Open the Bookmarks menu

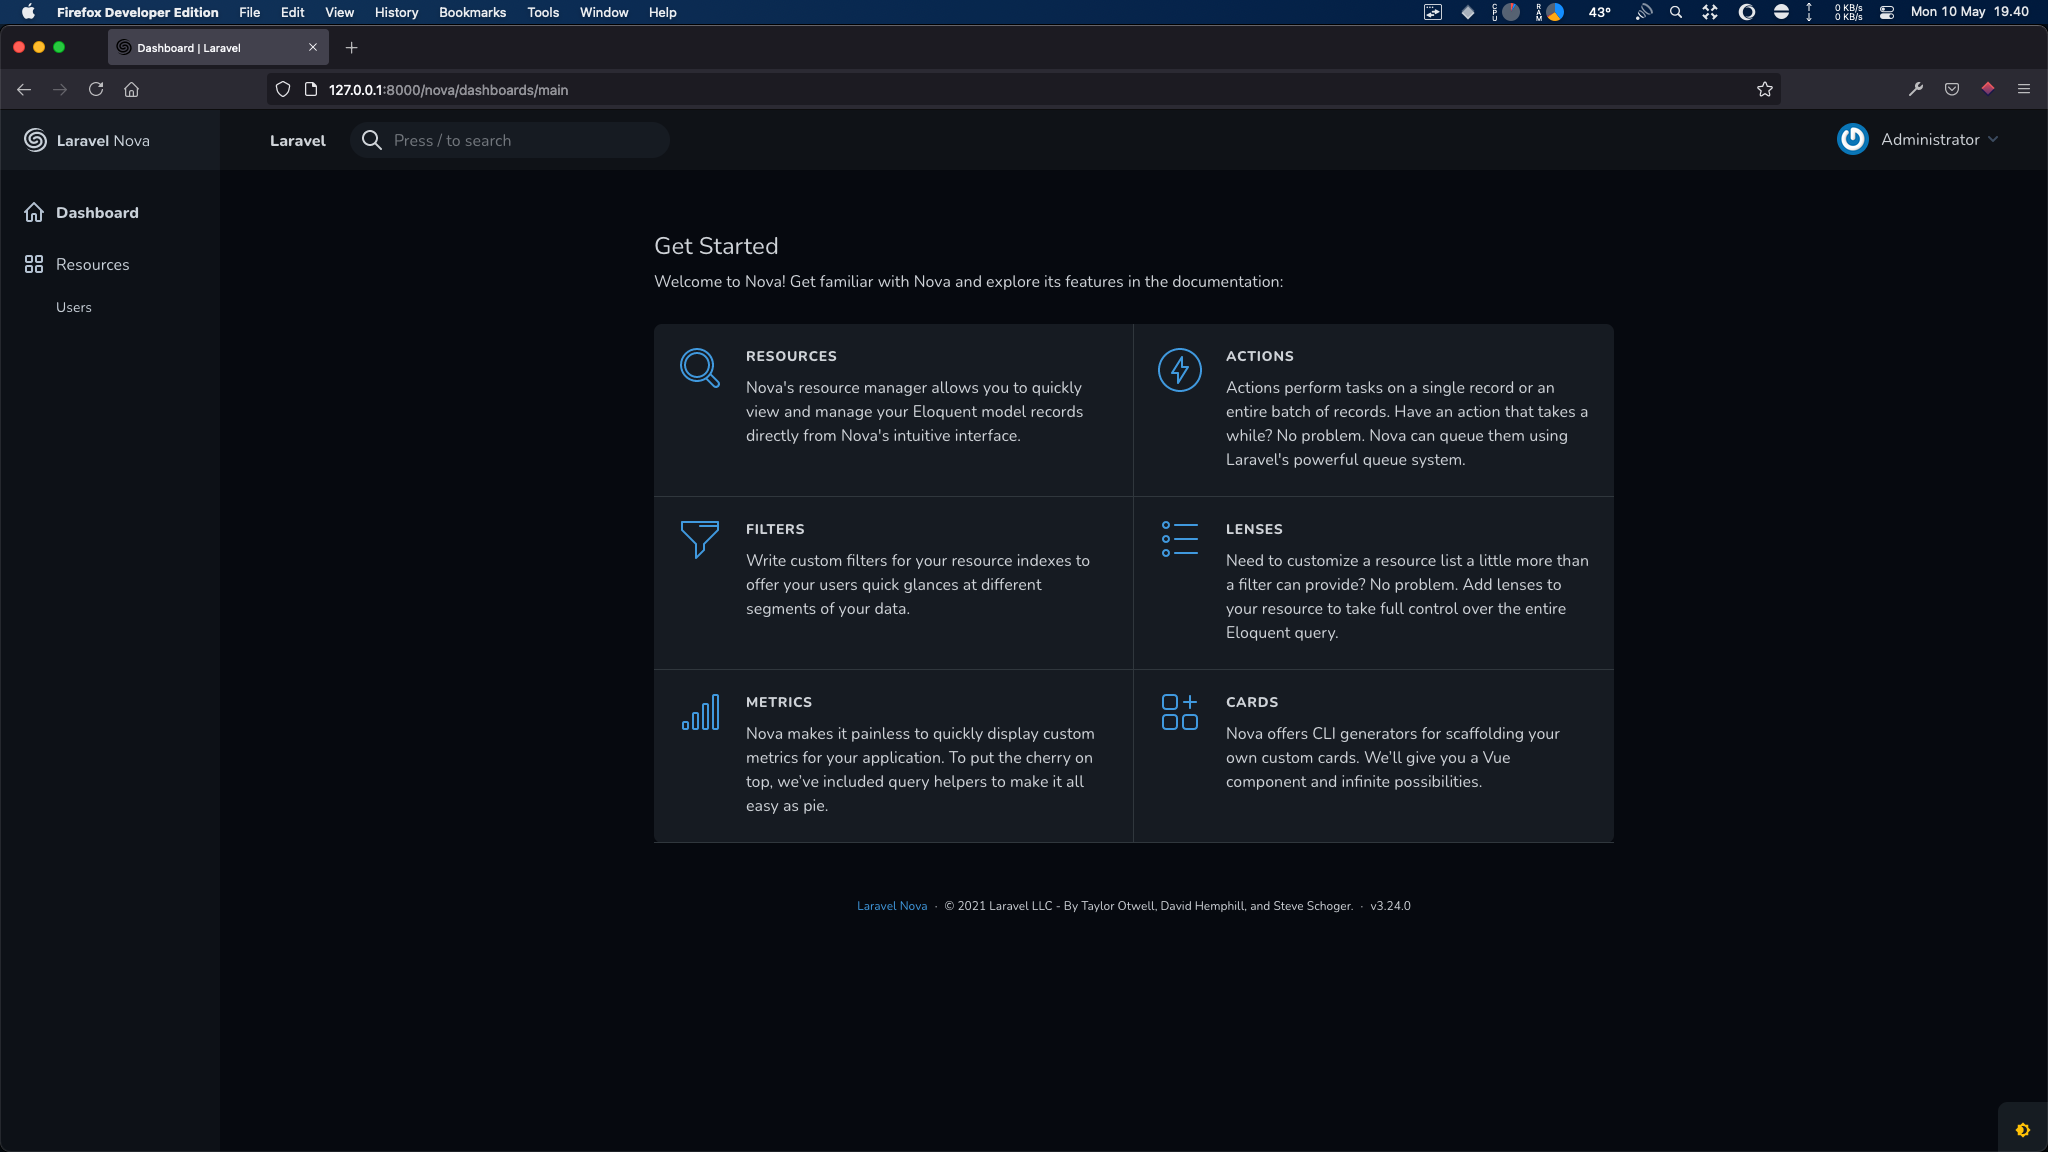click(x=473, y=12)
